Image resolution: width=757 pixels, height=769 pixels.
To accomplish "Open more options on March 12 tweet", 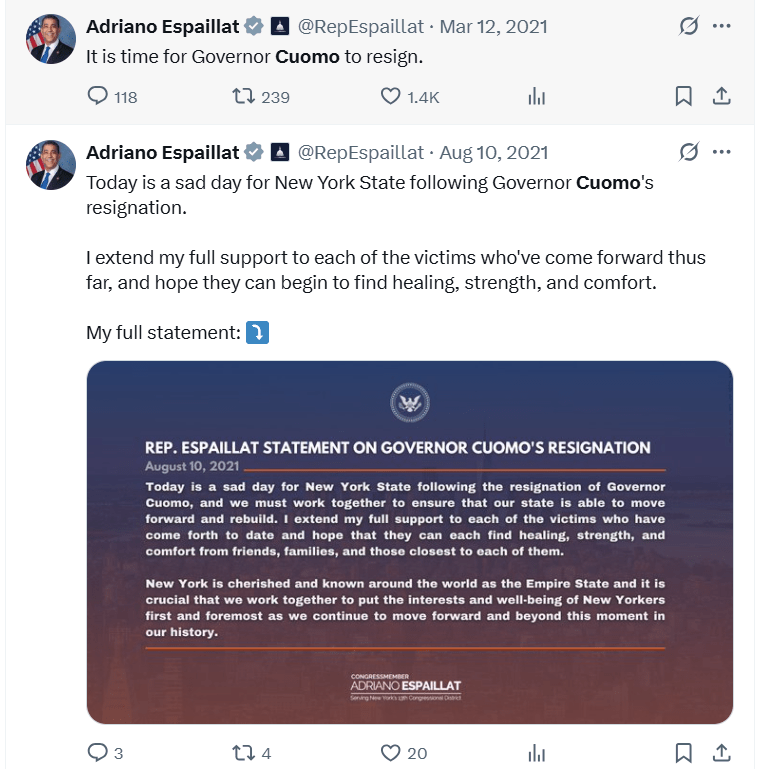I will [x=721, y=26].
